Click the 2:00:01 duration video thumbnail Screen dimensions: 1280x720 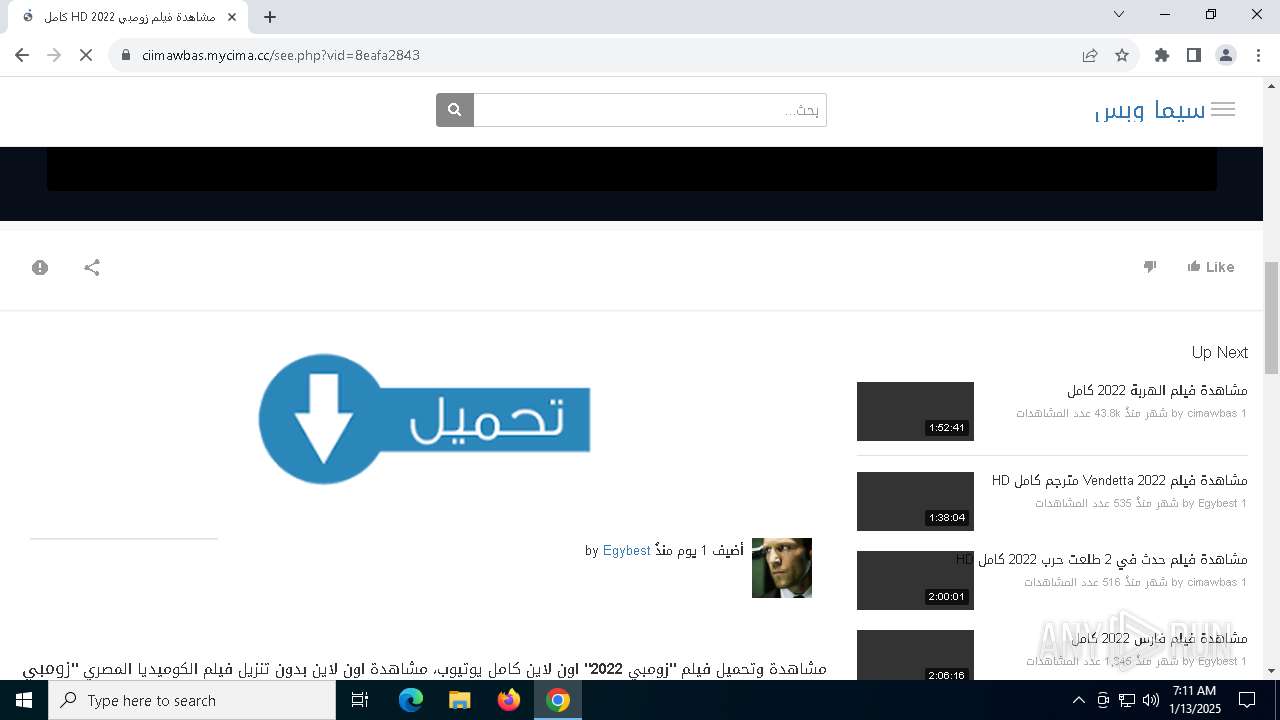point(915,580)
